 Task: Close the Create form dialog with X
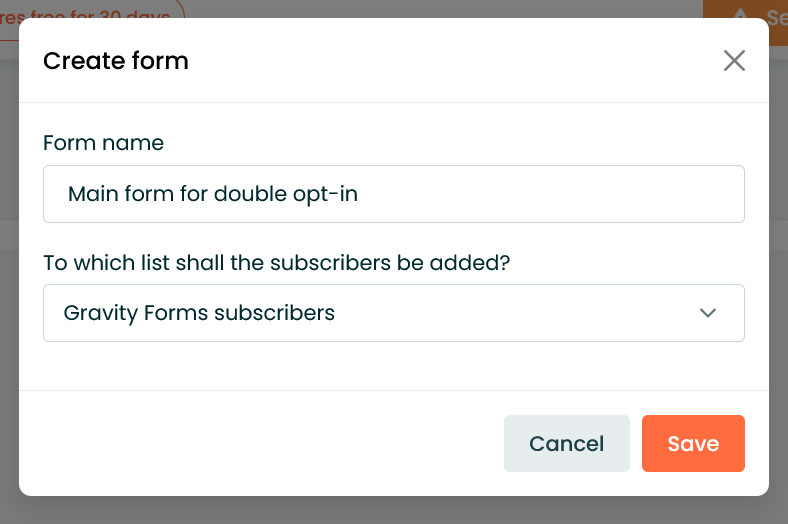(x=734, y=60)
